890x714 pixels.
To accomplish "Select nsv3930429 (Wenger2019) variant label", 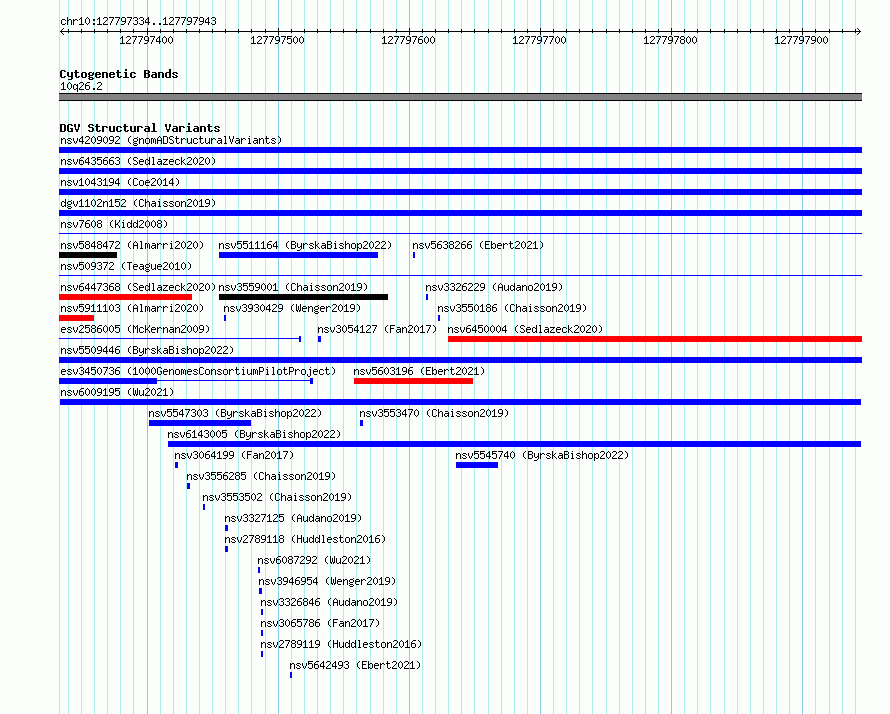I will [292, 308].
